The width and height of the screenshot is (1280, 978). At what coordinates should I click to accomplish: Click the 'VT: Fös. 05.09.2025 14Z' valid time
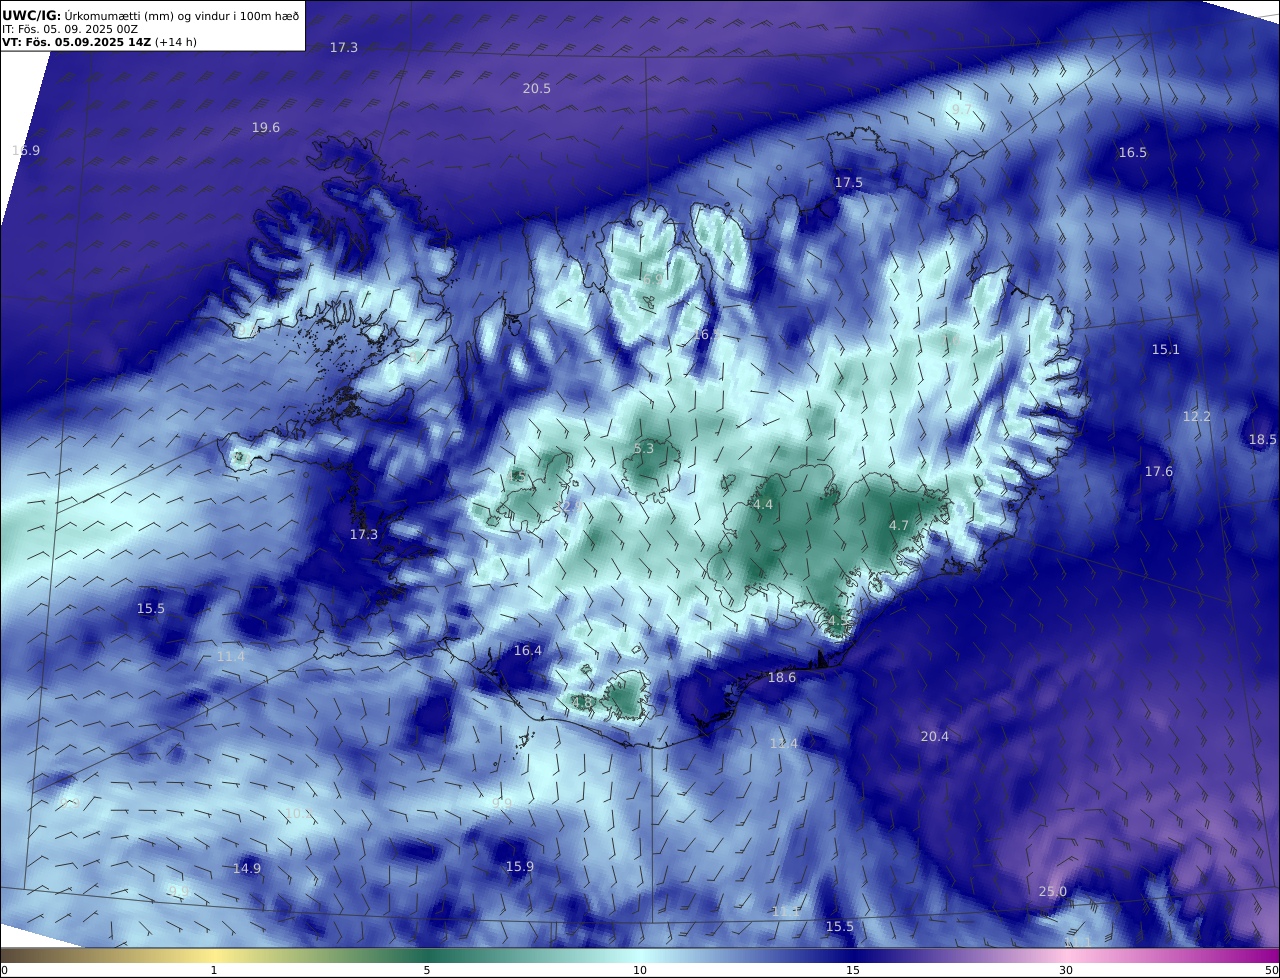point(76,43)
